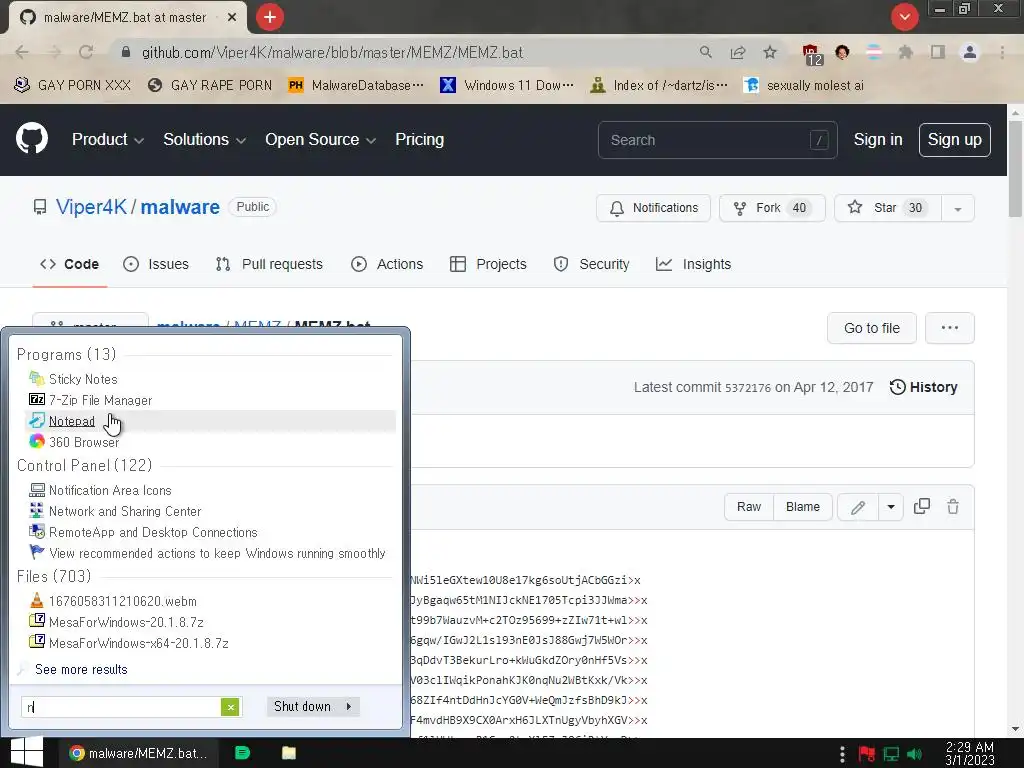This screenshot has width=1024, height=768.
Task: Expand the Product menu
Action: tap(107, 139)
